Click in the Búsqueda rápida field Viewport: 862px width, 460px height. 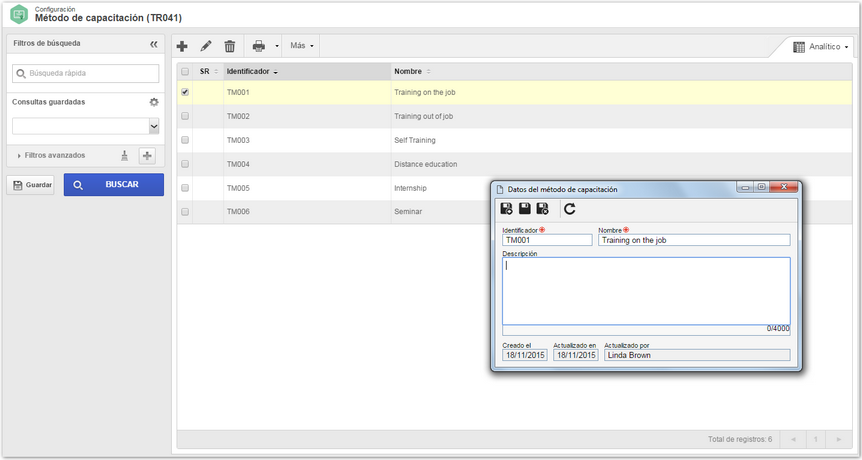click(86, 73)
